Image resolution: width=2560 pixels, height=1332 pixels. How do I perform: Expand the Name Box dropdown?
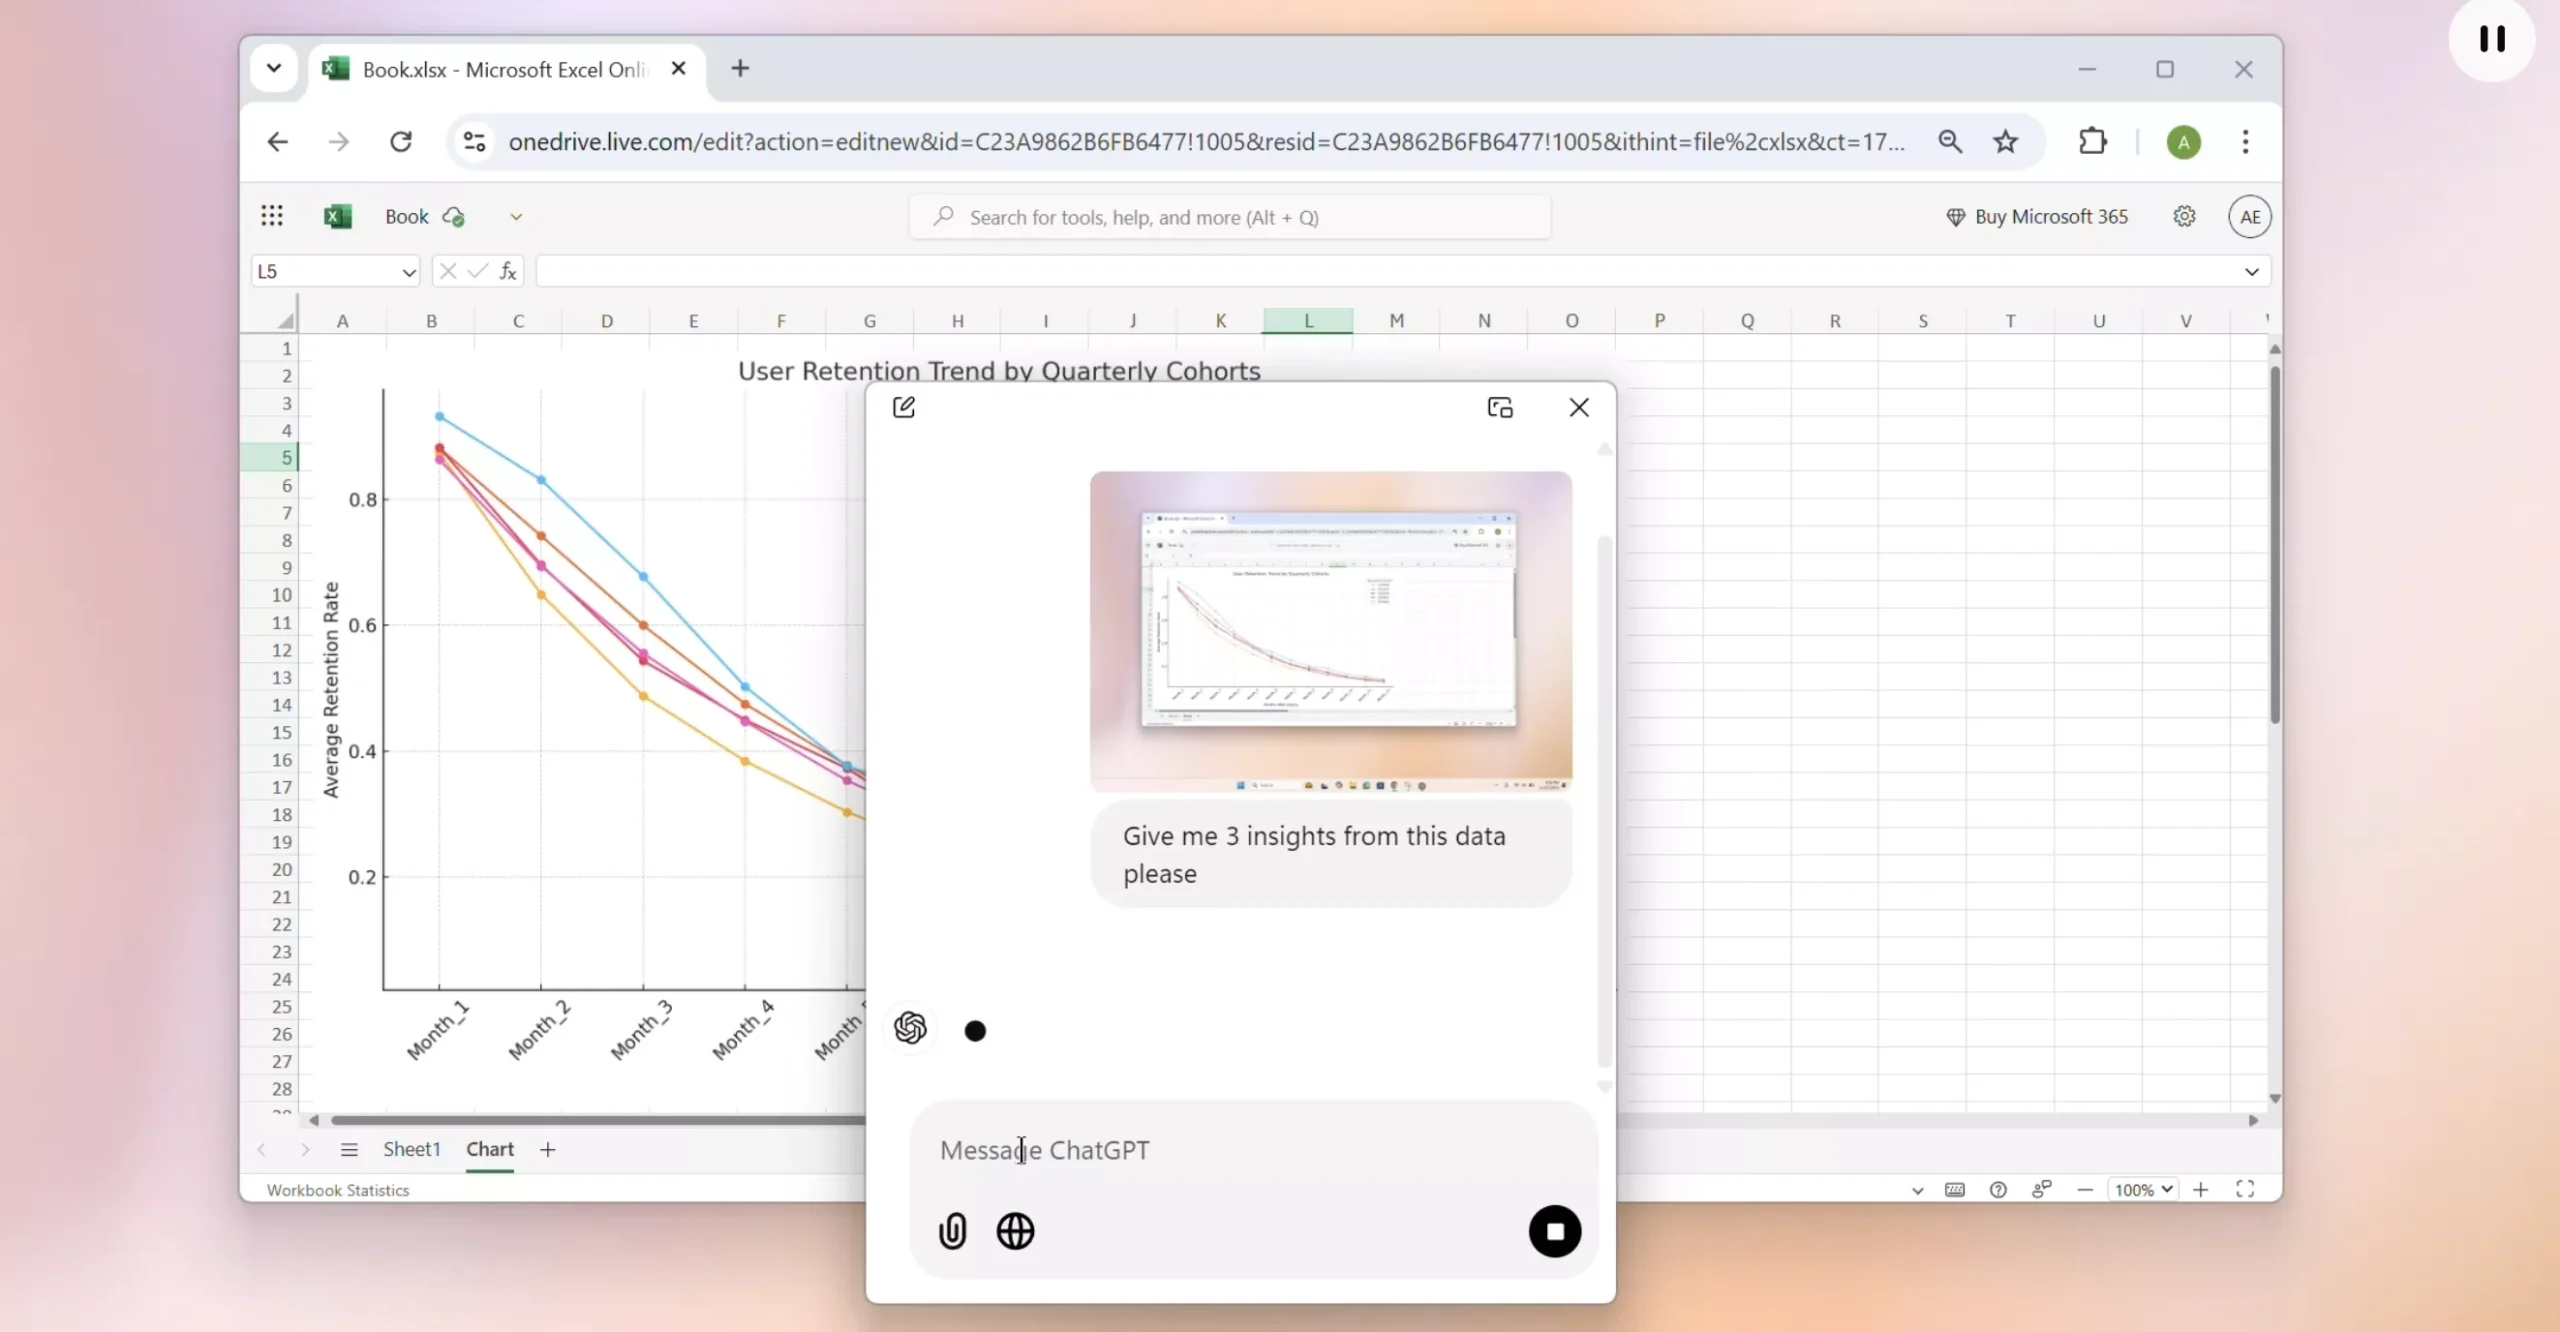pyautogui.click(x=408, y=272)
